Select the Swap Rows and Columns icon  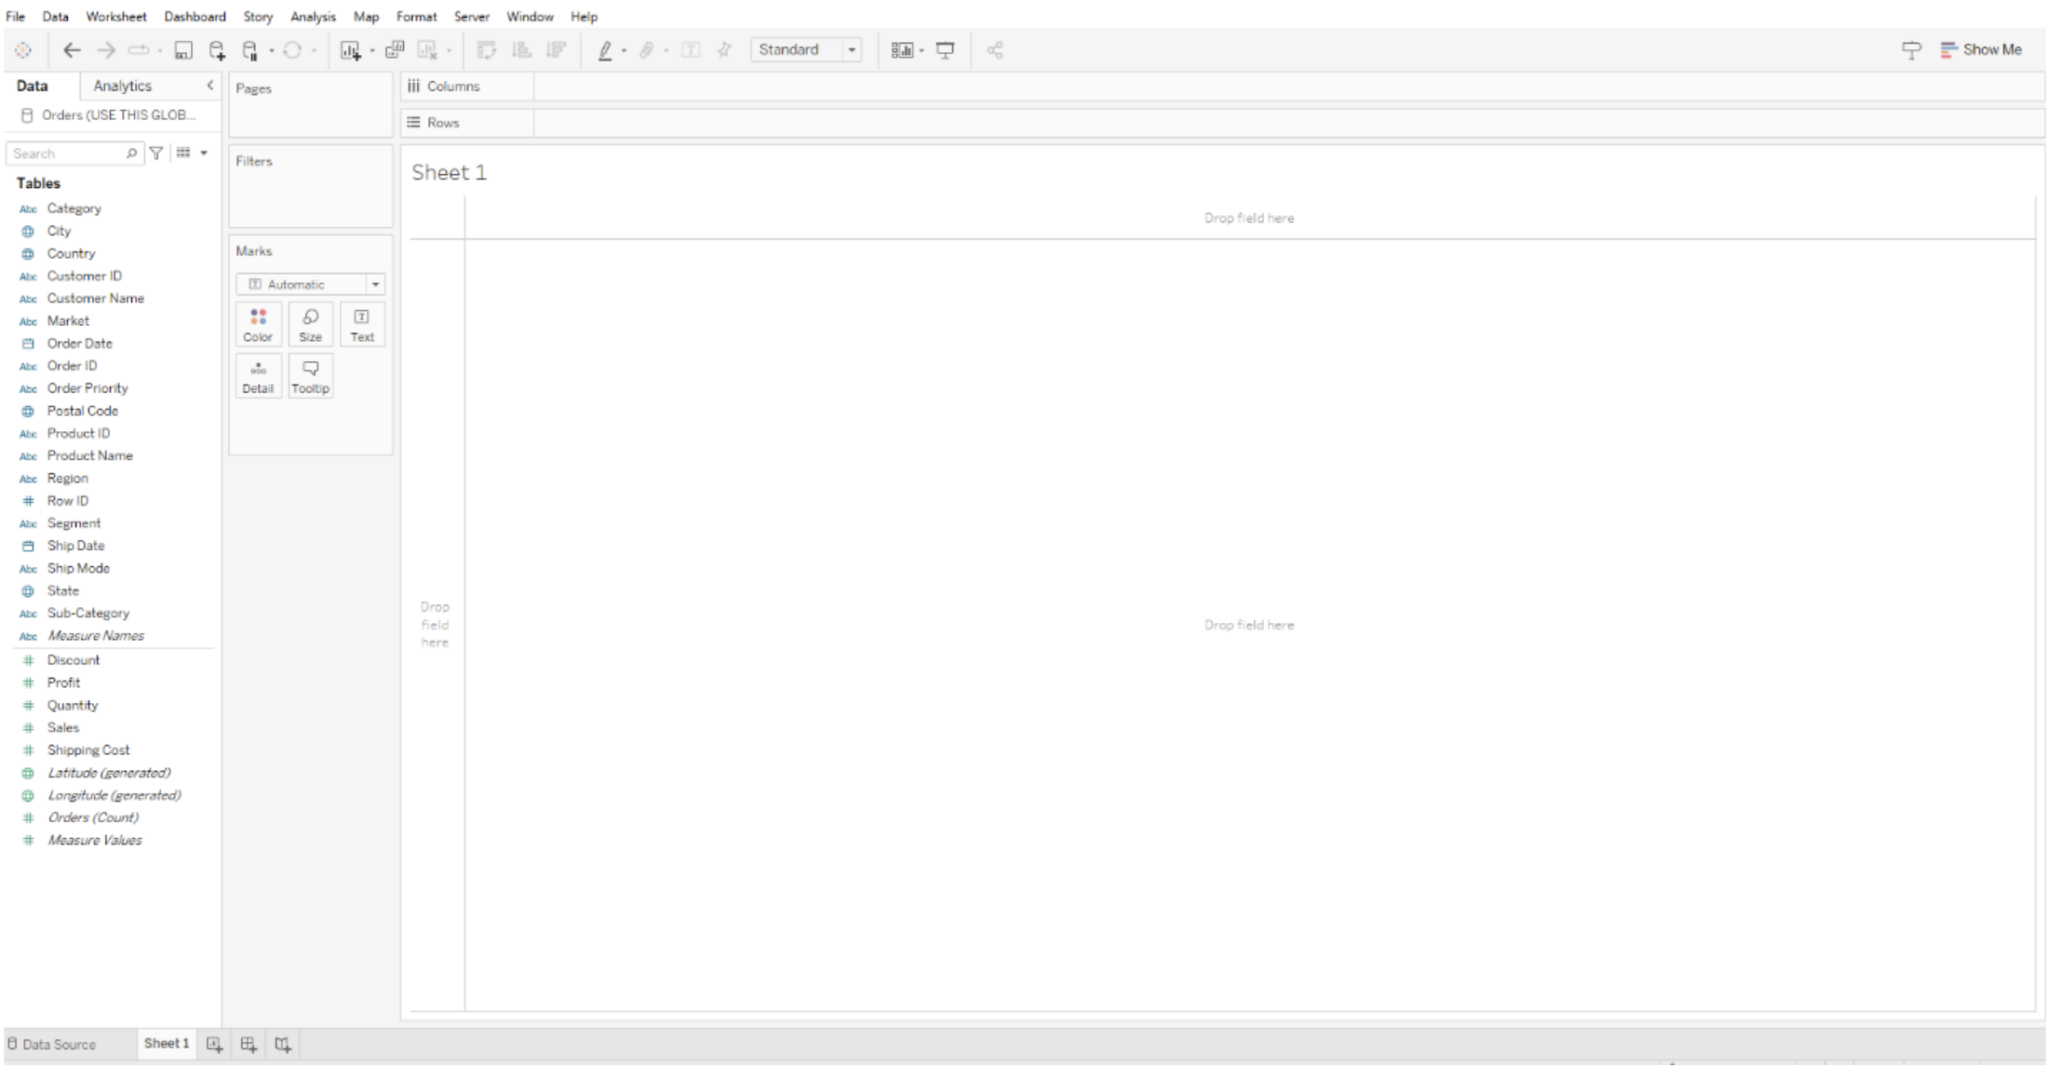click(487, 49)
